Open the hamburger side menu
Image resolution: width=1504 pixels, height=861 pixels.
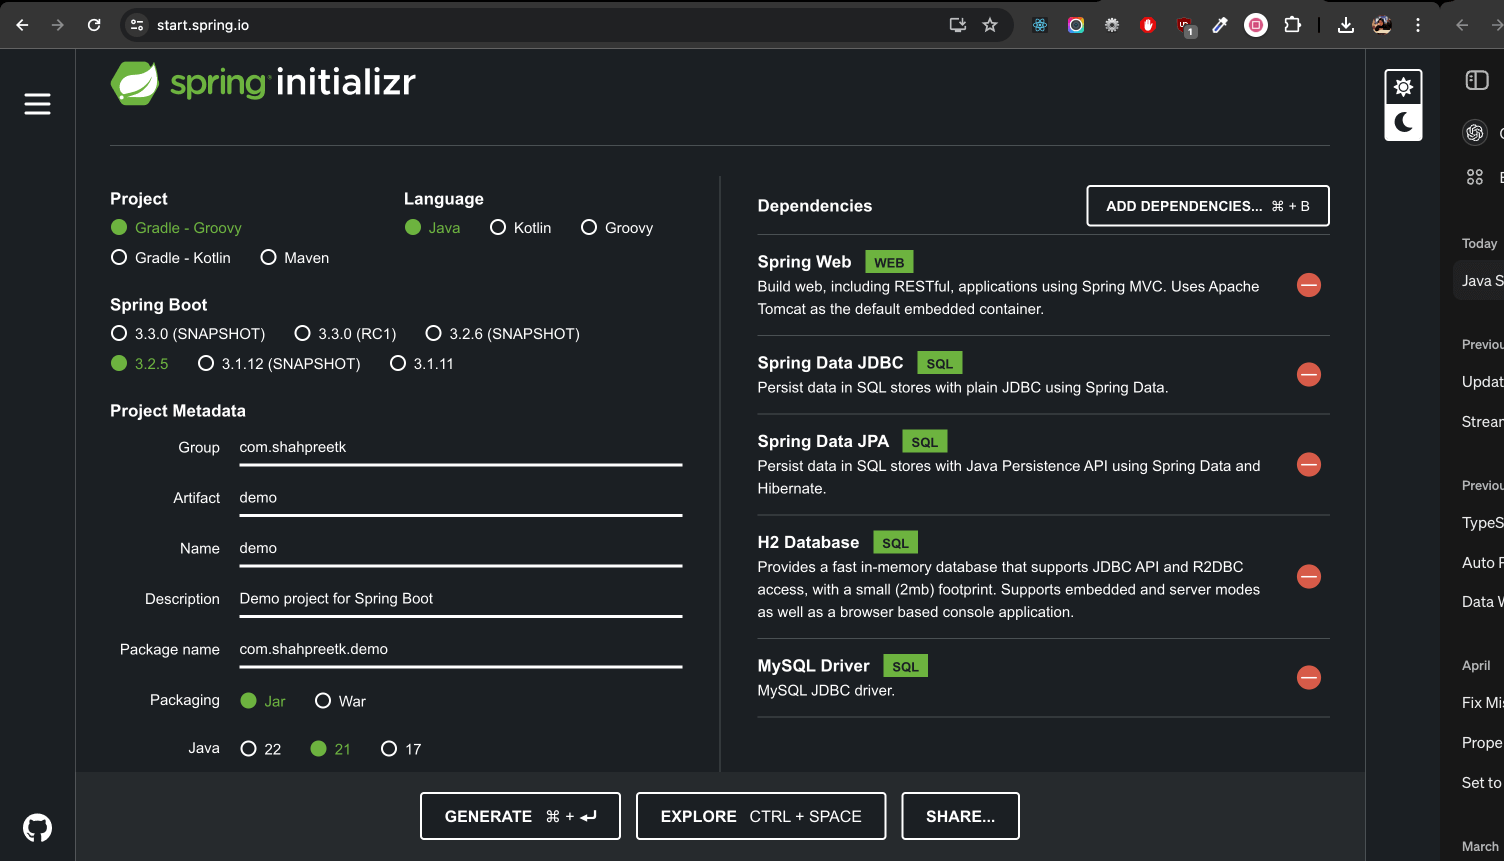37,104
